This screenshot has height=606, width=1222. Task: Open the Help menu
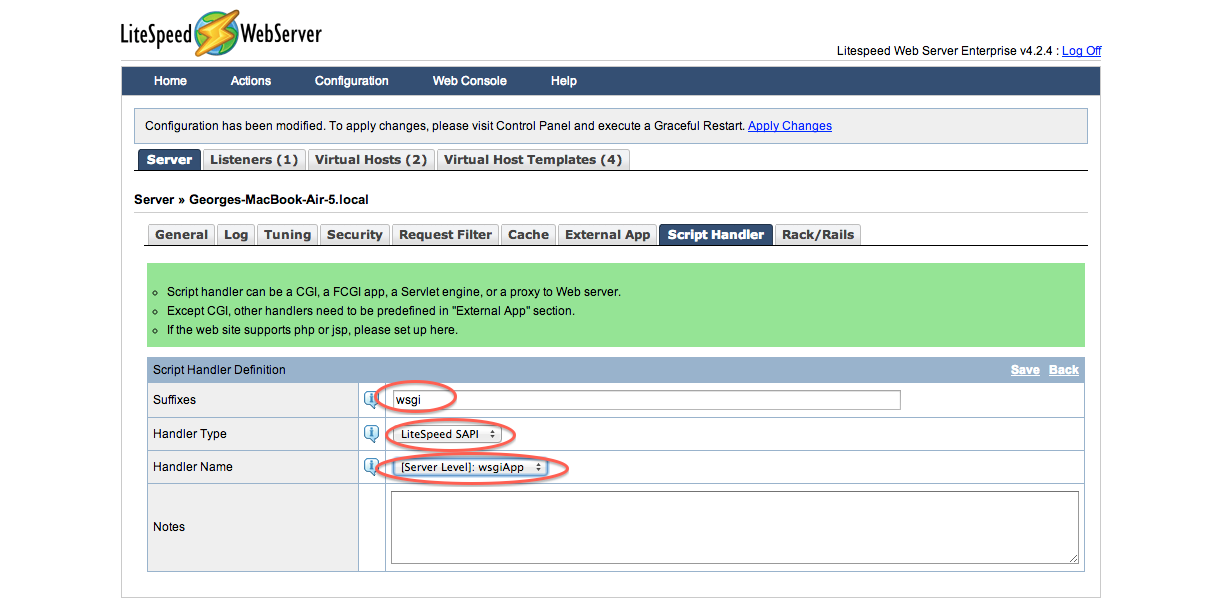pos(564,81)
